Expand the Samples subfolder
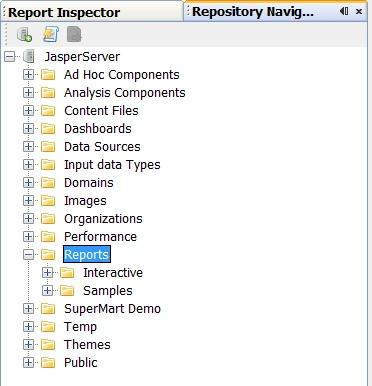This screenshot has width=372, height=386. click(48, 291)
